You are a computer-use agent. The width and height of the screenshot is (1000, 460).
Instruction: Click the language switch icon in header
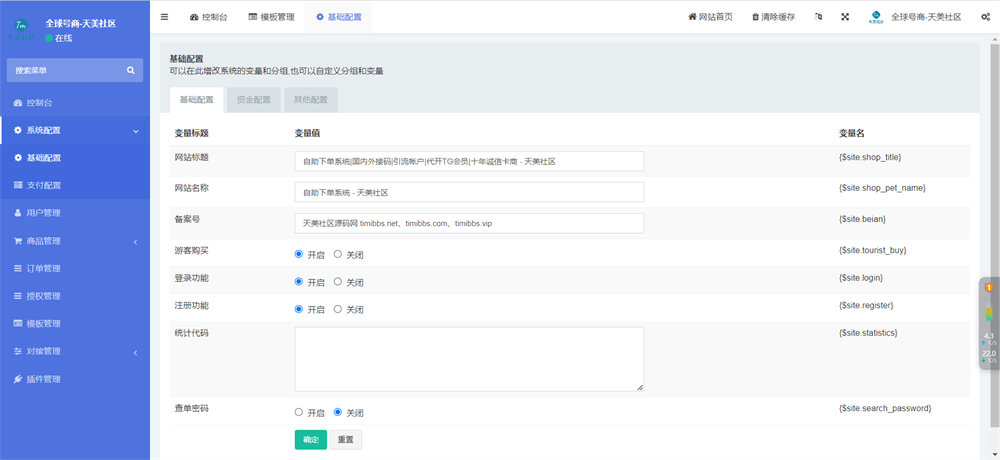click(819, 17)
